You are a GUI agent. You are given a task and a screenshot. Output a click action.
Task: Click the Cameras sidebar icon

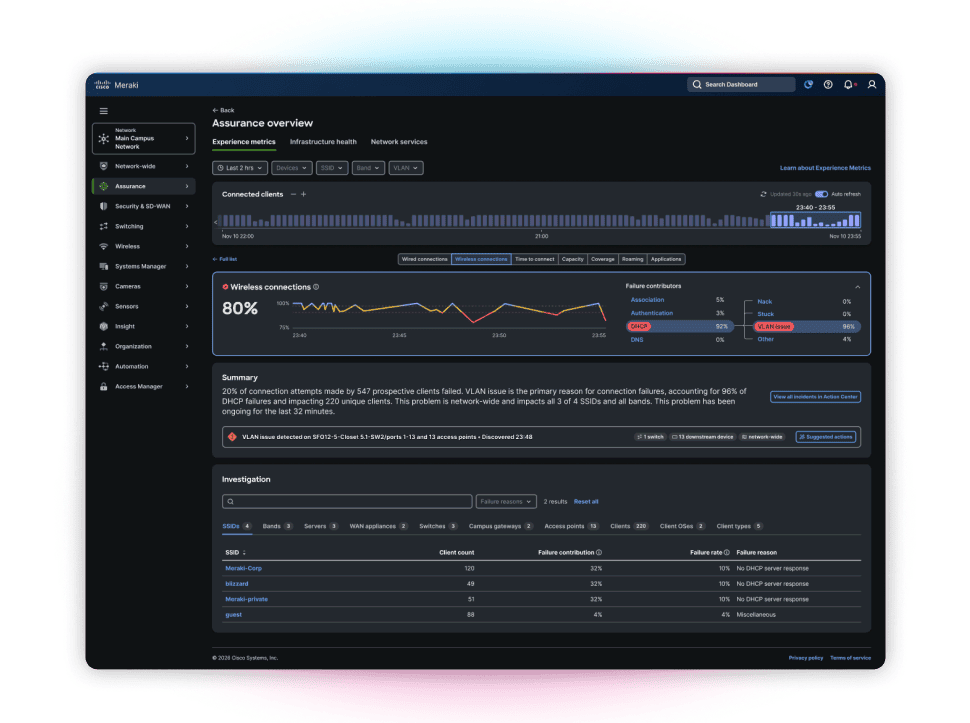104,286
